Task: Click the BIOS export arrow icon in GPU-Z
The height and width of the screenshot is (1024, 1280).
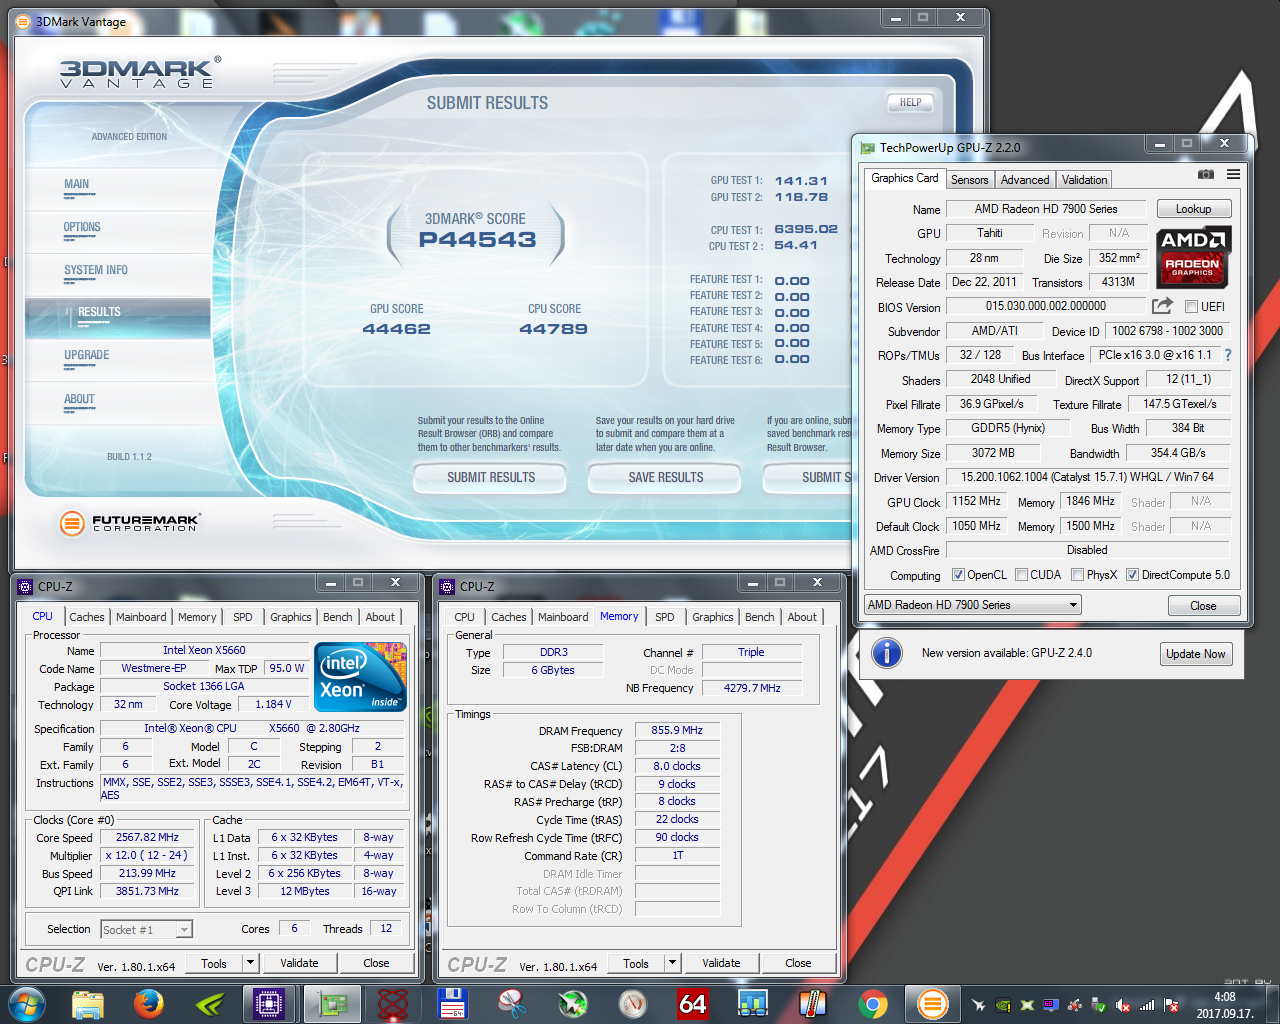Action: (x=1162, y=306)
